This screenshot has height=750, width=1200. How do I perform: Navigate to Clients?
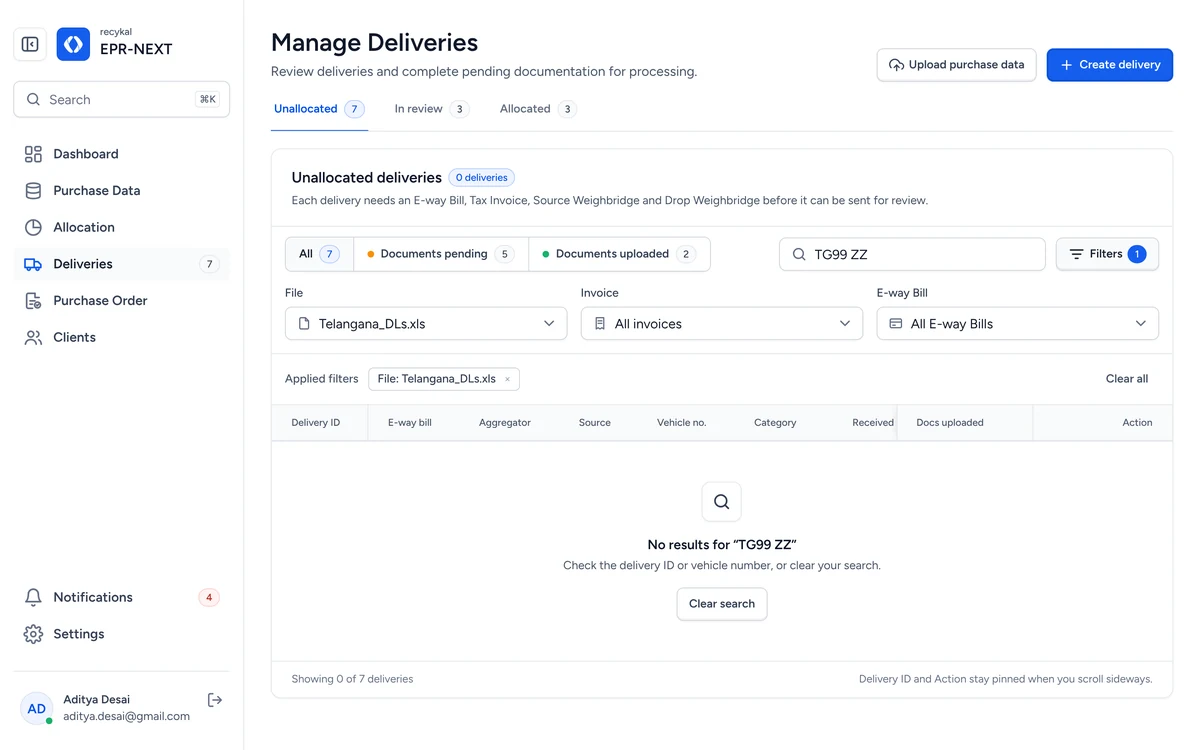click(x=122, y=337)
